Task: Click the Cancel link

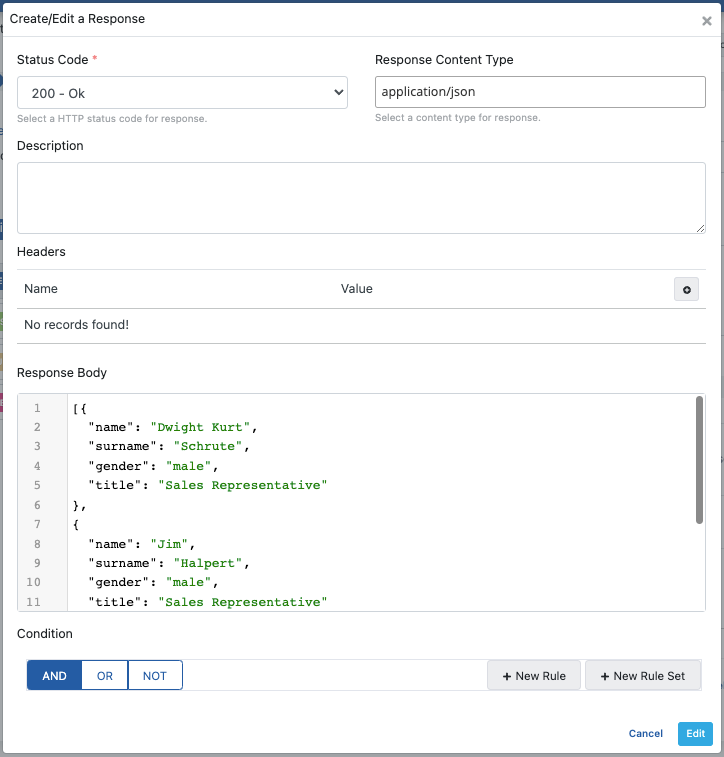Action: (x=645, y=733)
